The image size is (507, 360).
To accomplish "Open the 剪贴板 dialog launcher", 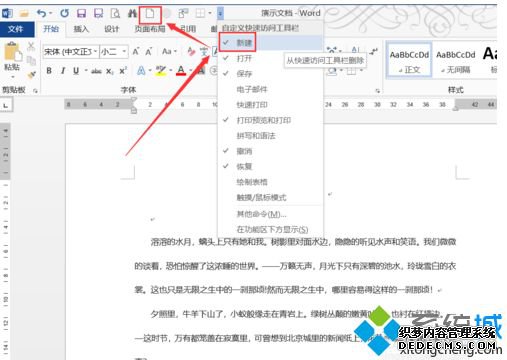I will tap(35, 90).
